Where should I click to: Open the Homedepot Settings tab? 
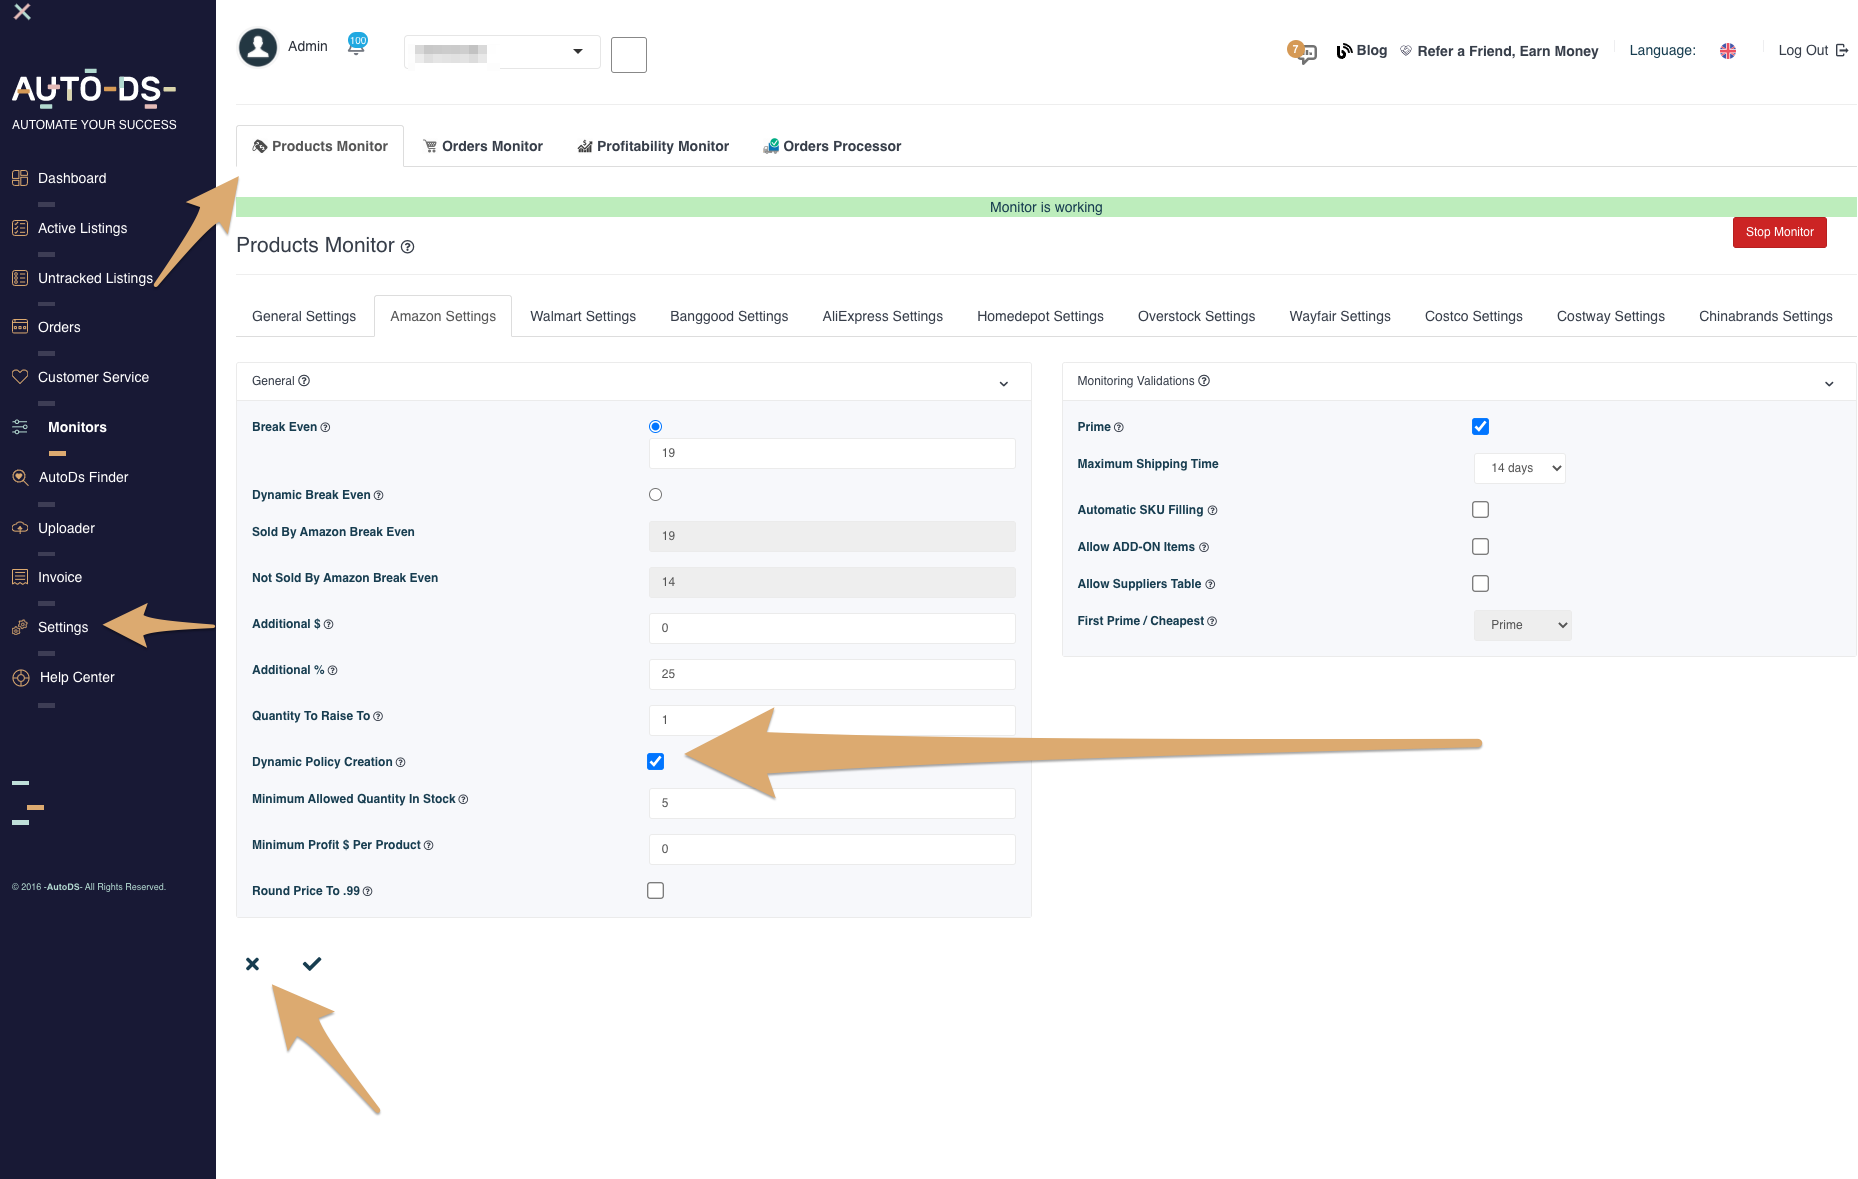tap(1040, 316)
